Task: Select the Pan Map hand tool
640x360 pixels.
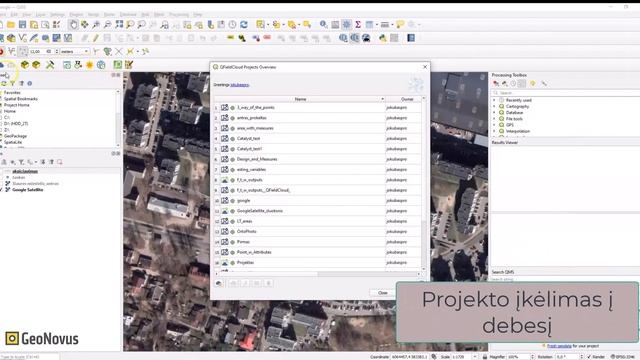Action: 73,24
